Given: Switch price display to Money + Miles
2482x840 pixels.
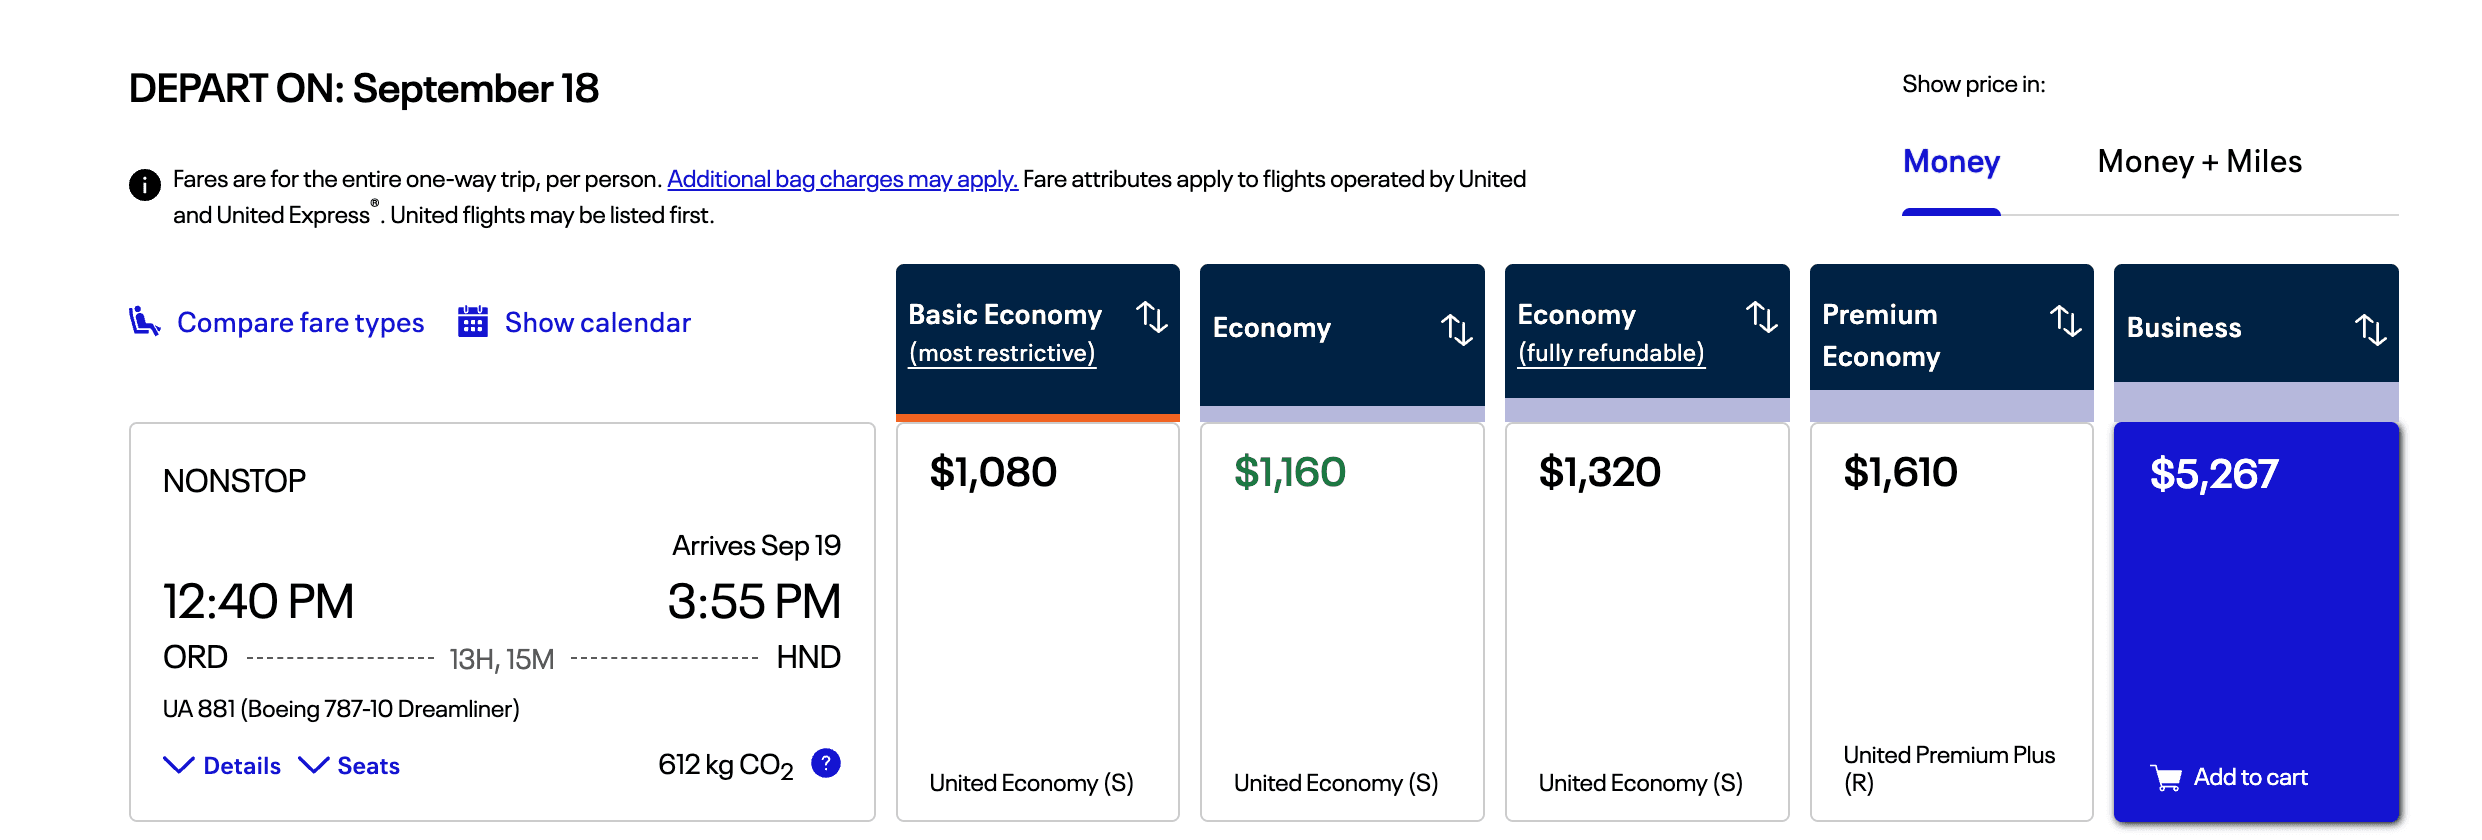Looking at the screenshot, I should click(x=2198, y=161).
